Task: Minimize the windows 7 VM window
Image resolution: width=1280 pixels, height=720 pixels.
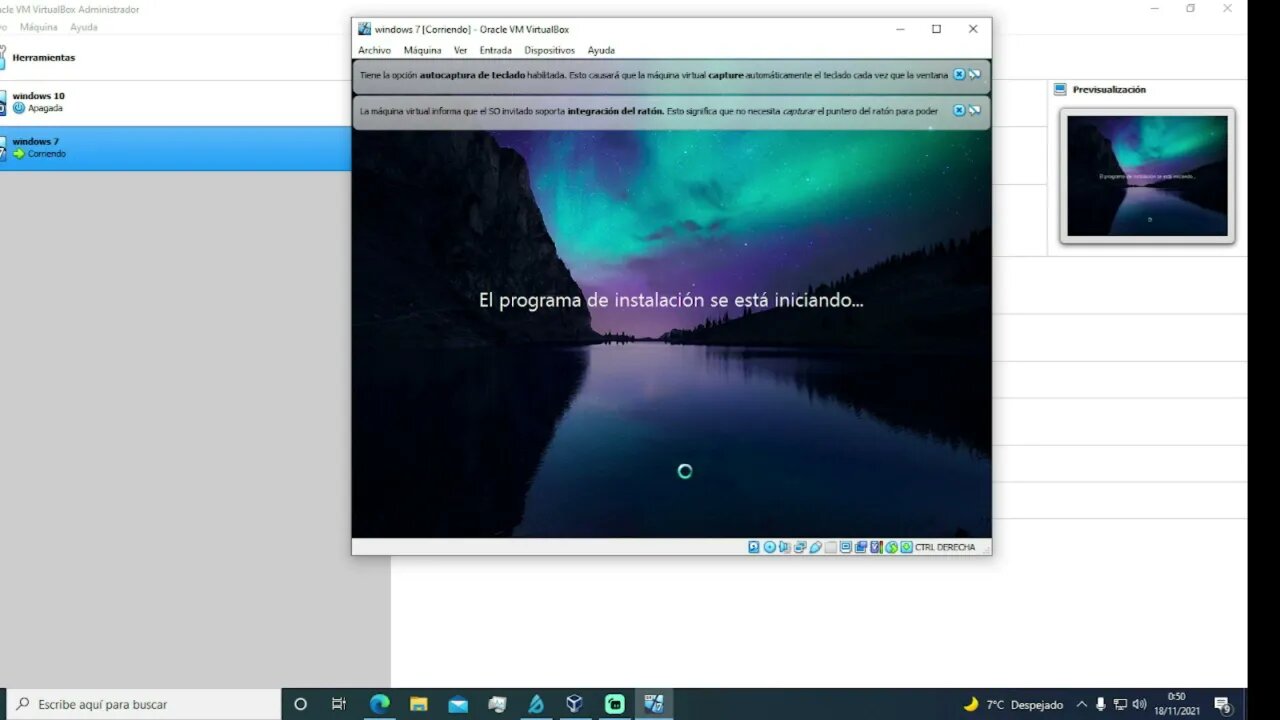Action: pyautogui.click(x=900, y=29)
